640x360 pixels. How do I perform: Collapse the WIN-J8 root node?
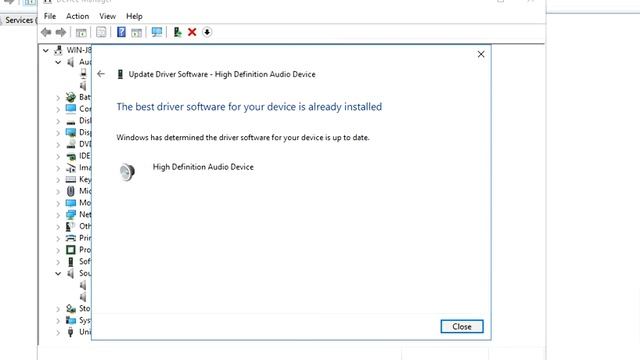point(46,51)
